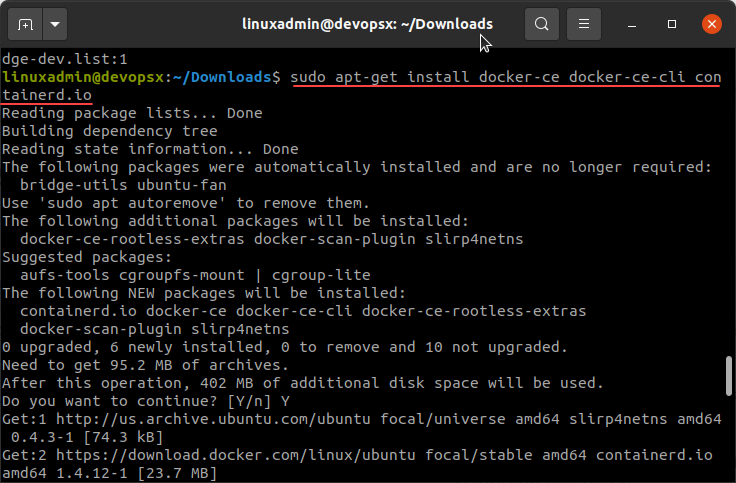Maximize the terminal window

(672, 24)
